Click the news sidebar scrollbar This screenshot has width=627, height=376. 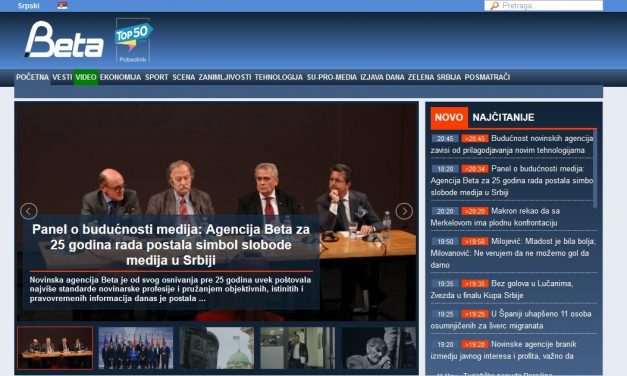[595, 168]
